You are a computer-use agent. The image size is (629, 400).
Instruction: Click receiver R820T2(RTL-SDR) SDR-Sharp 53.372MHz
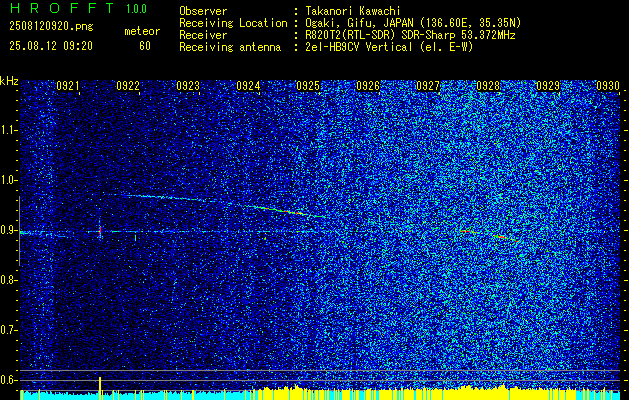point(410,35)
